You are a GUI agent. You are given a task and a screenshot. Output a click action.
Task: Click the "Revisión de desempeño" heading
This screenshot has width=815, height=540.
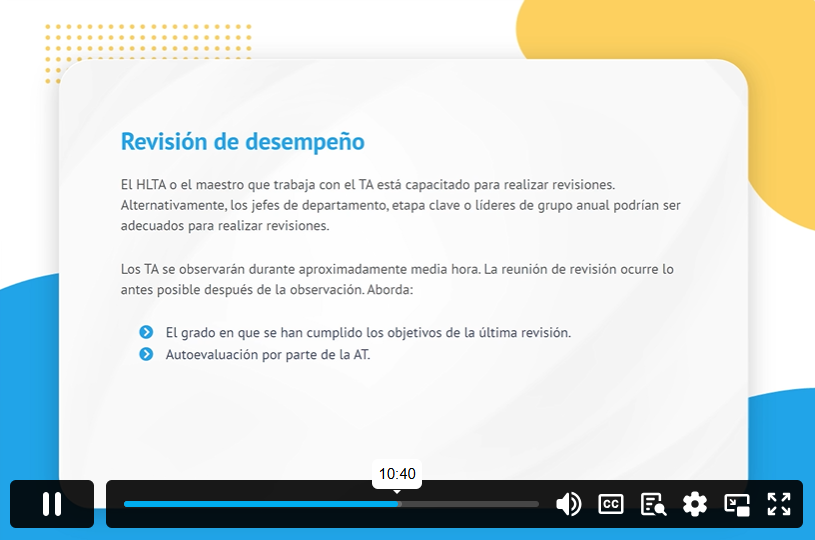(242, 142)
